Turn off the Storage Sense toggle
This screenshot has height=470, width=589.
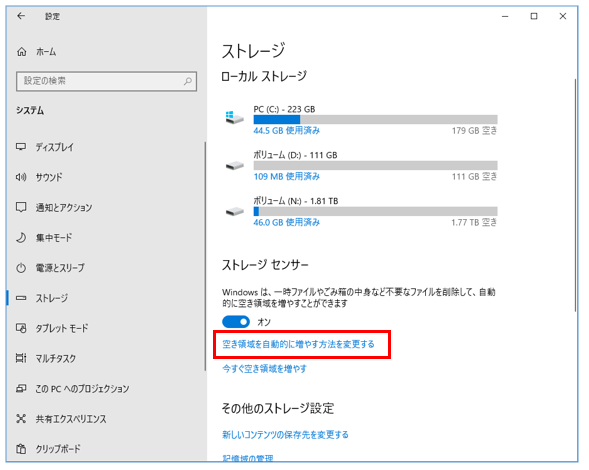236,322
